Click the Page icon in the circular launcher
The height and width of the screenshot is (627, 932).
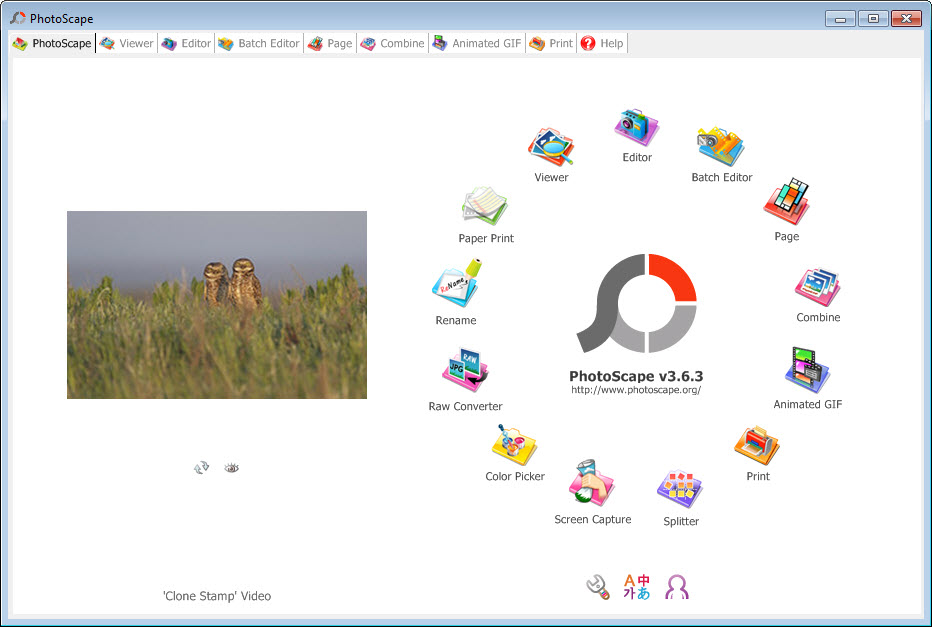786,201
